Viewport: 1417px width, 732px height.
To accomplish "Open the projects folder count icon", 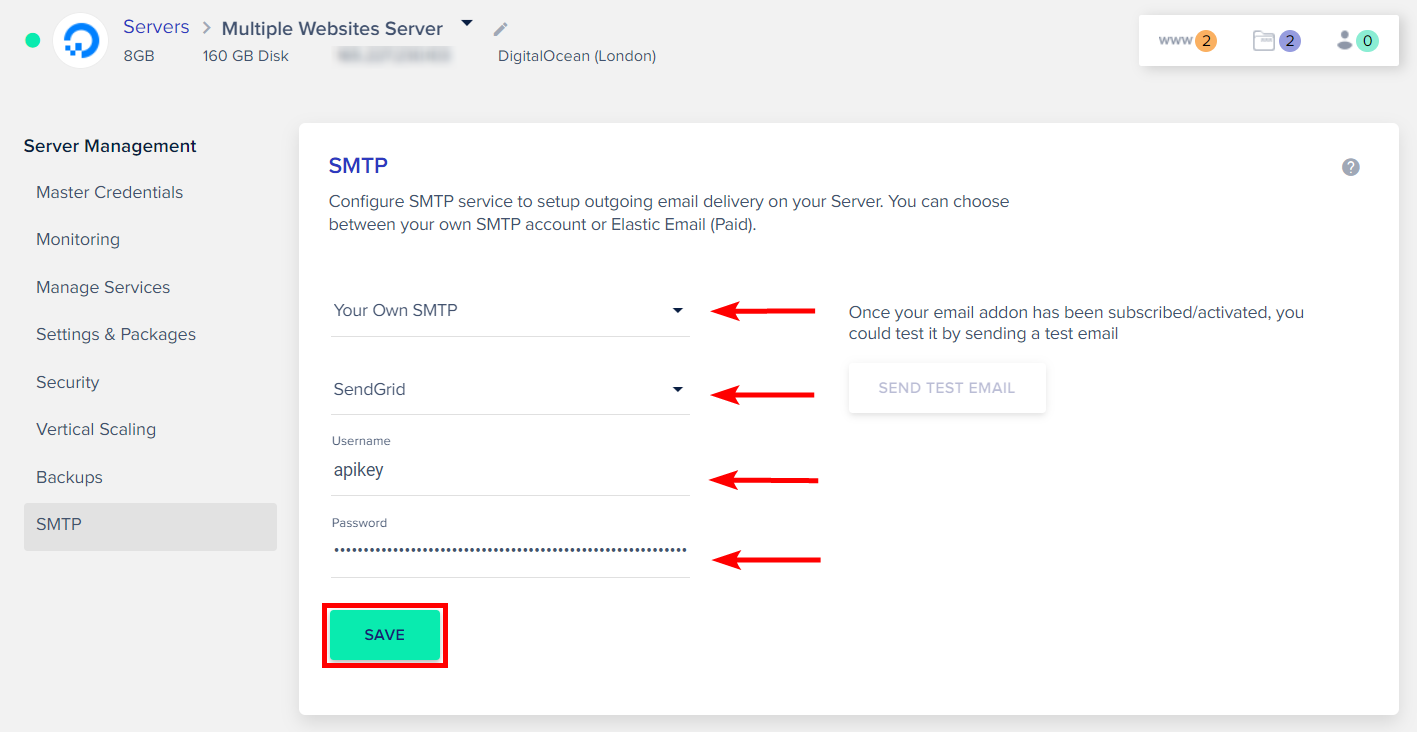I will click(1276, 41).
